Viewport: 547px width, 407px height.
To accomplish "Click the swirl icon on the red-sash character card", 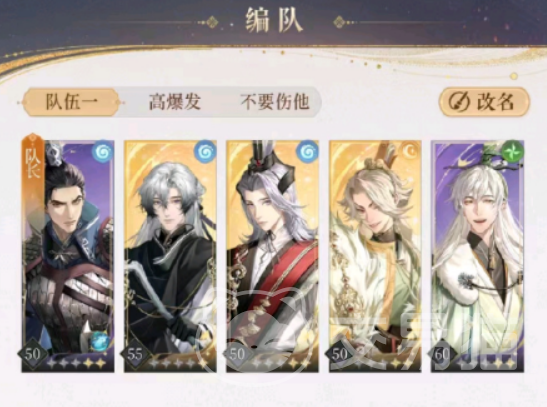I will coord(307,152).
